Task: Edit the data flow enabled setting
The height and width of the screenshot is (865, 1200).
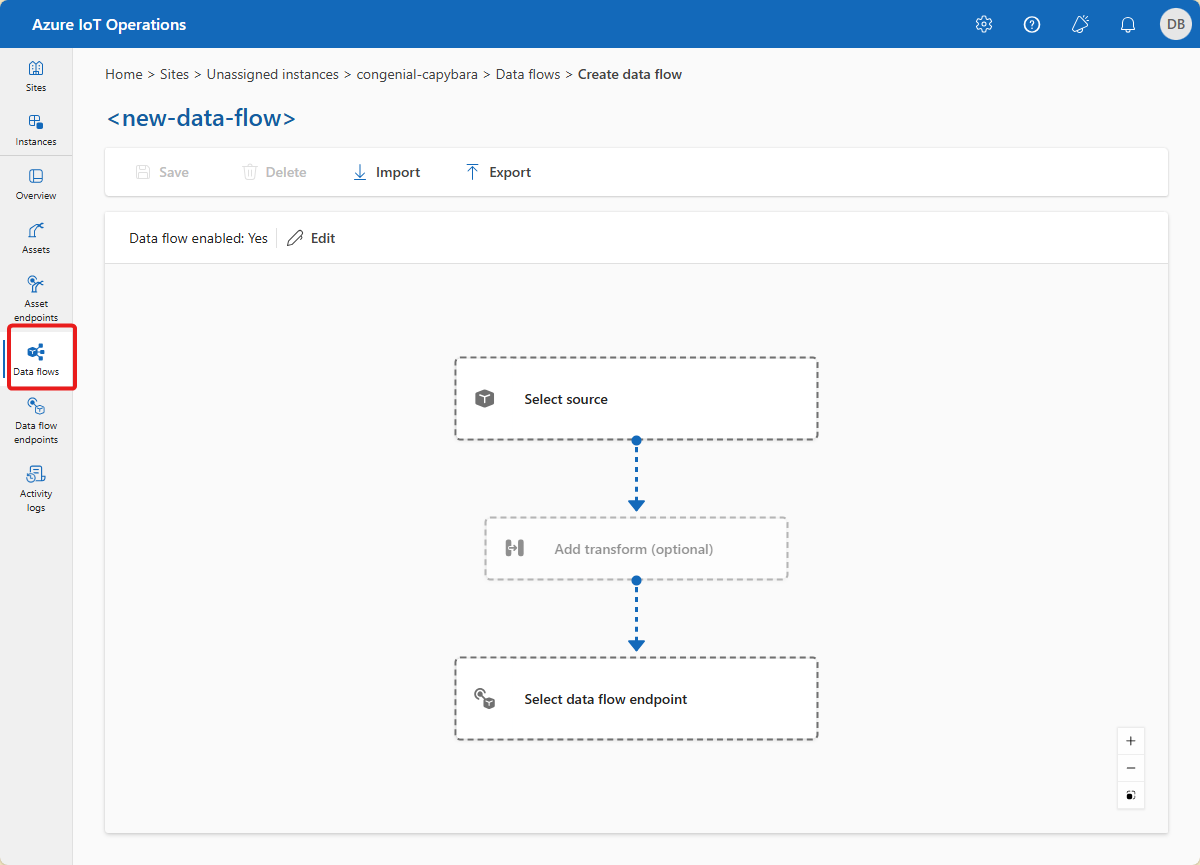Action: click(x=311, y=238)
